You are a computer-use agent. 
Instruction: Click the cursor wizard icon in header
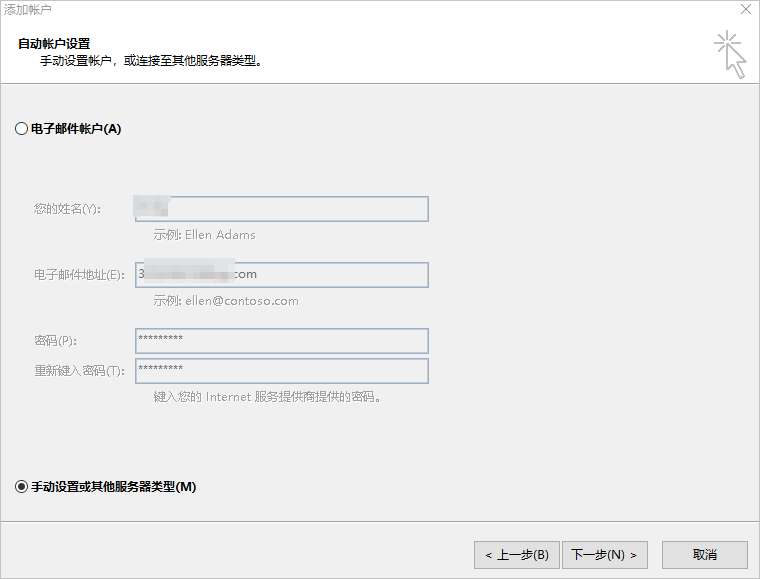pos(731,54)
